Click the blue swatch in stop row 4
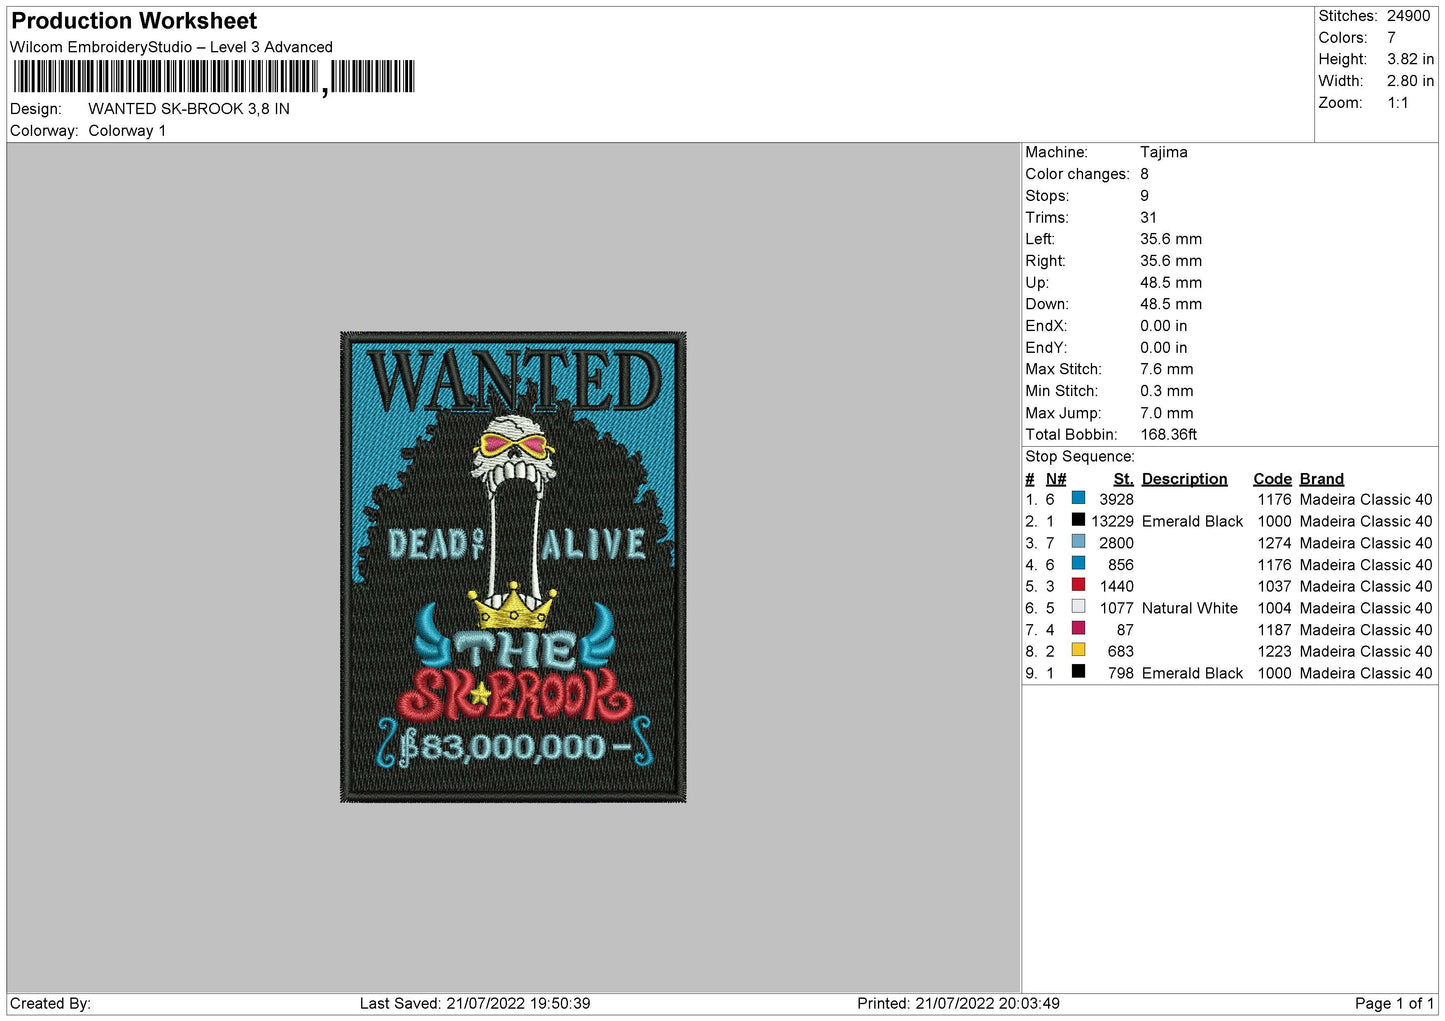This screenshot has height=1021, width=1445. 1078,564
